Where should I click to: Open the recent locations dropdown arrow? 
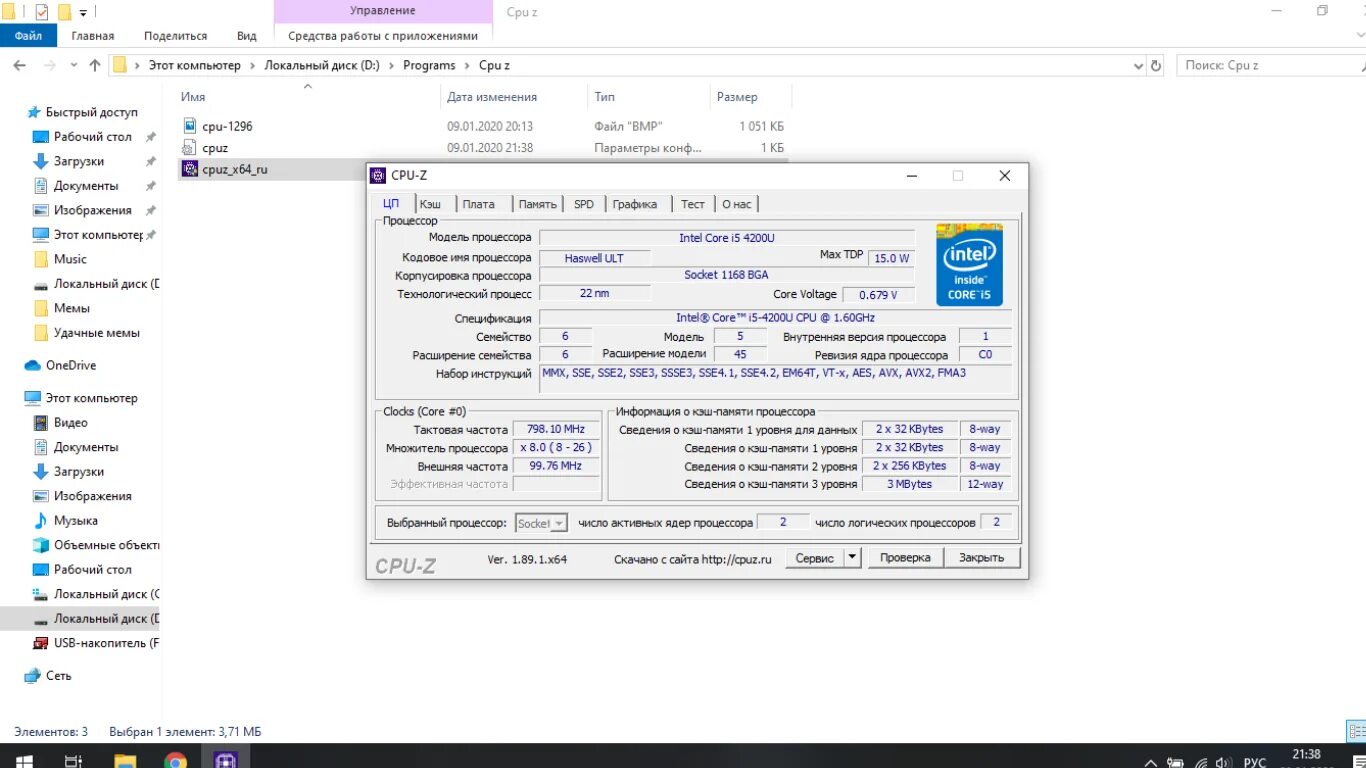[73, 66]
